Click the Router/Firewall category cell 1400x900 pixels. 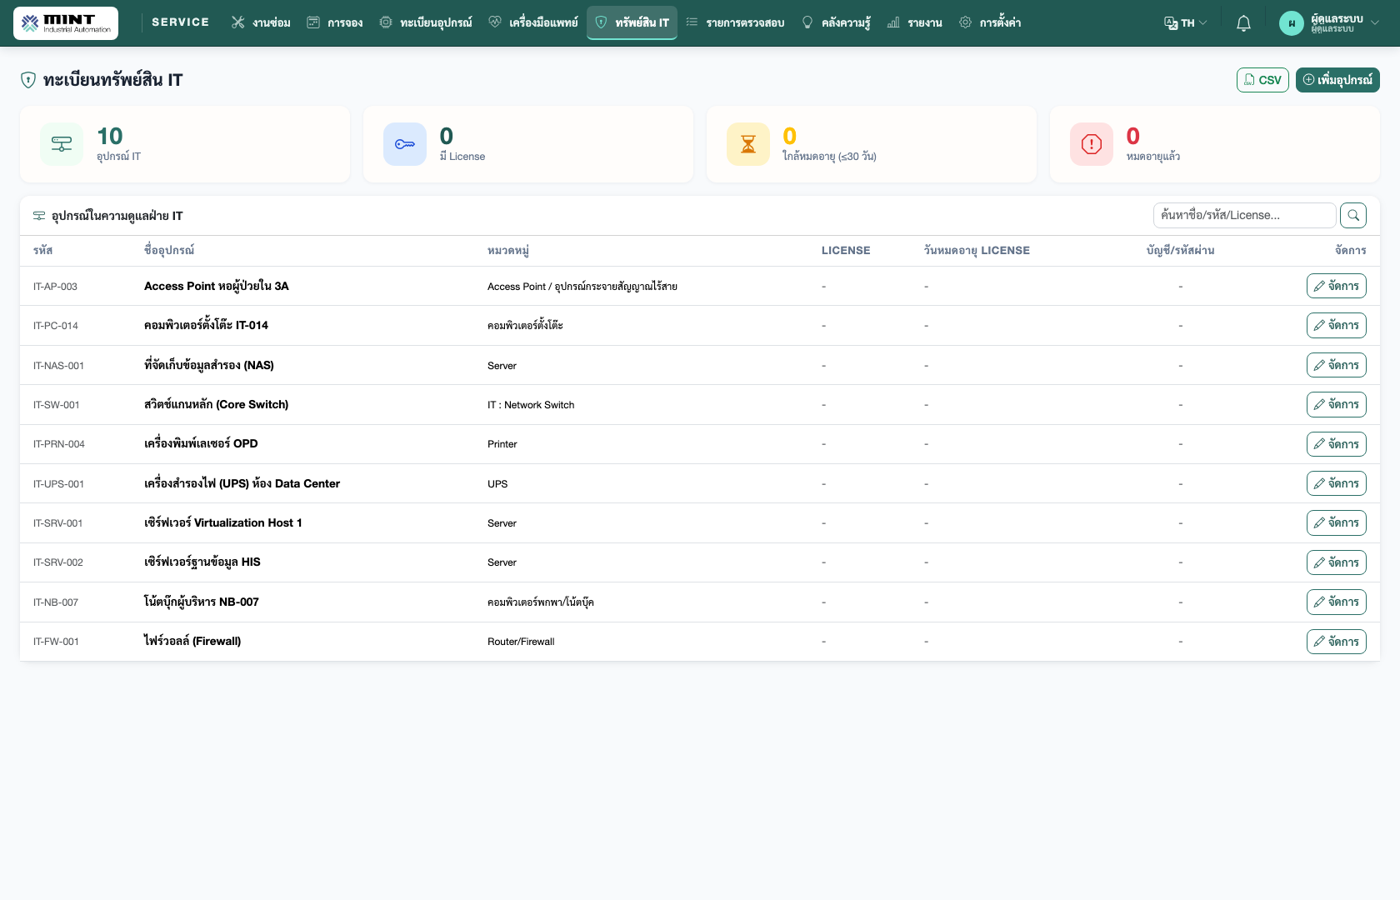coord(521,641)
